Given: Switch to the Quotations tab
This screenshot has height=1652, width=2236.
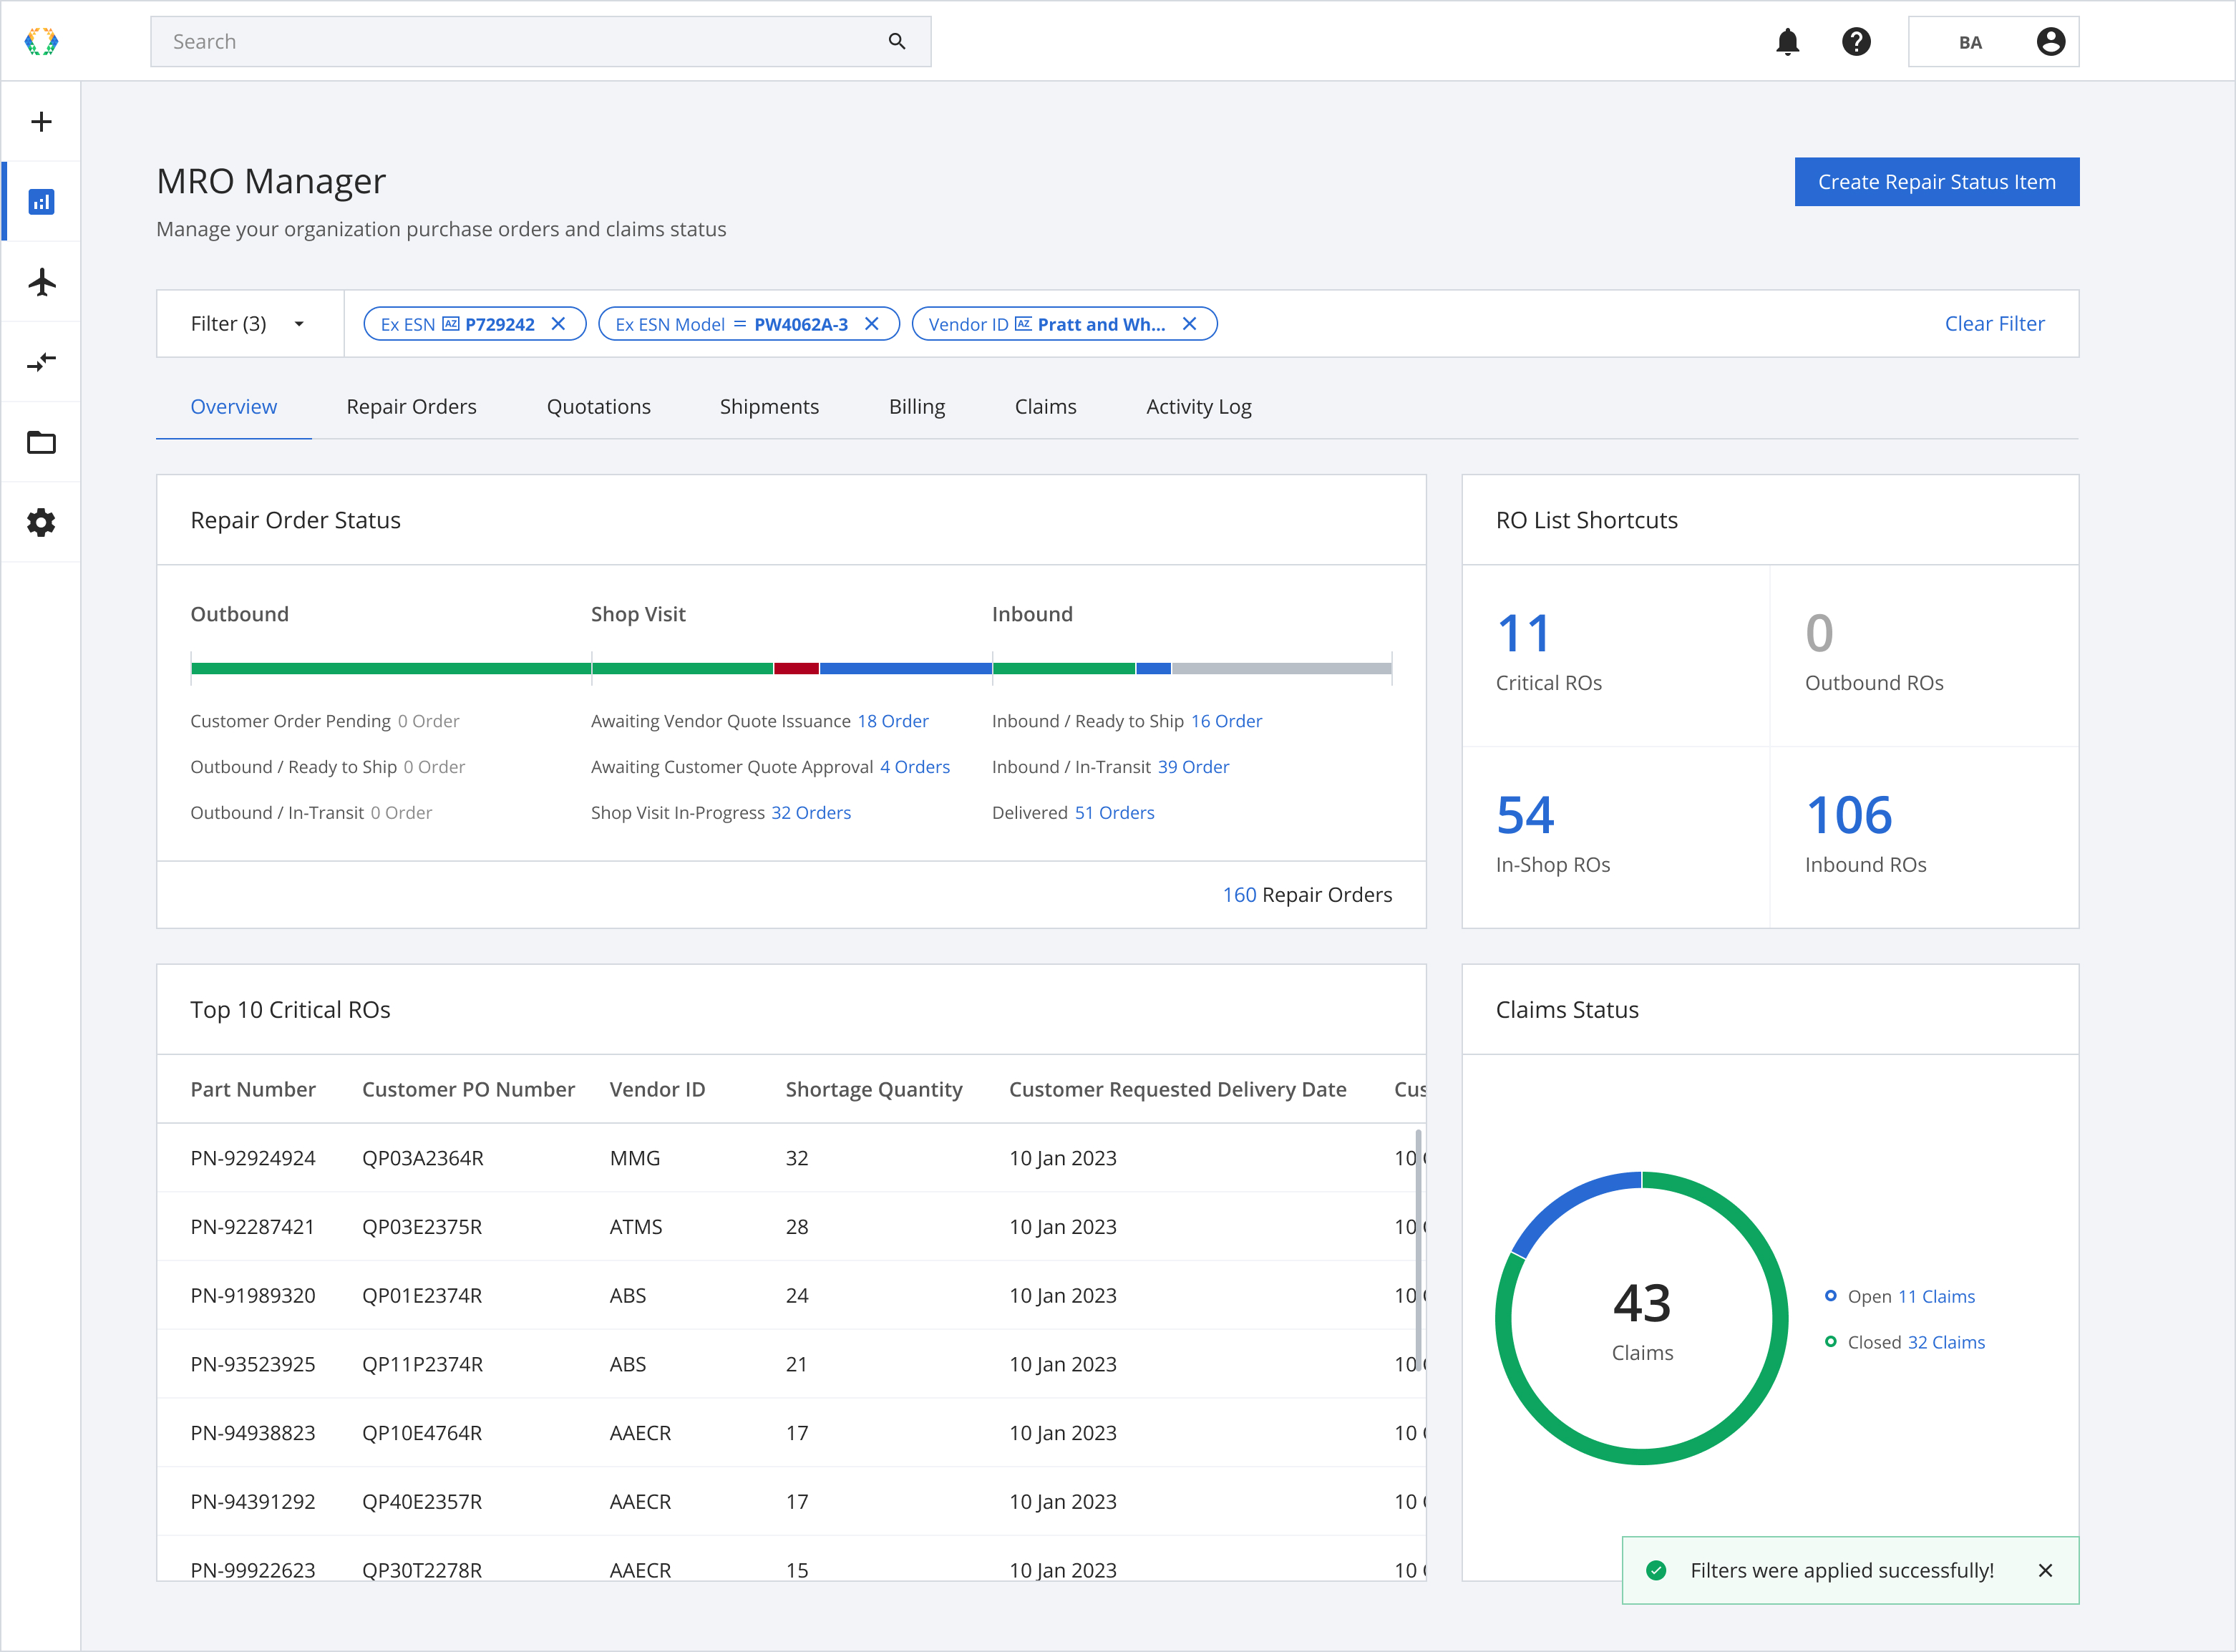Looking at the screenshot, I should coord(598,407).
